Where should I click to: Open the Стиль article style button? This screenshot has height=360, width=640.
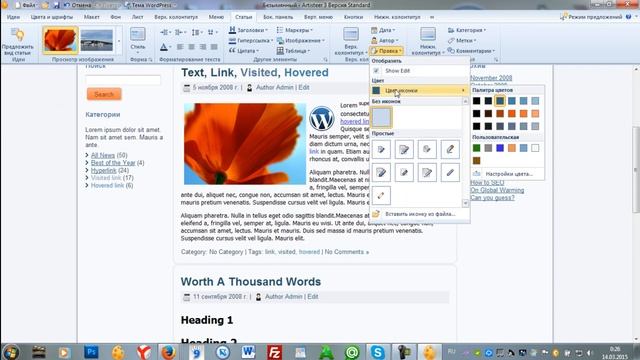[138, 40]
